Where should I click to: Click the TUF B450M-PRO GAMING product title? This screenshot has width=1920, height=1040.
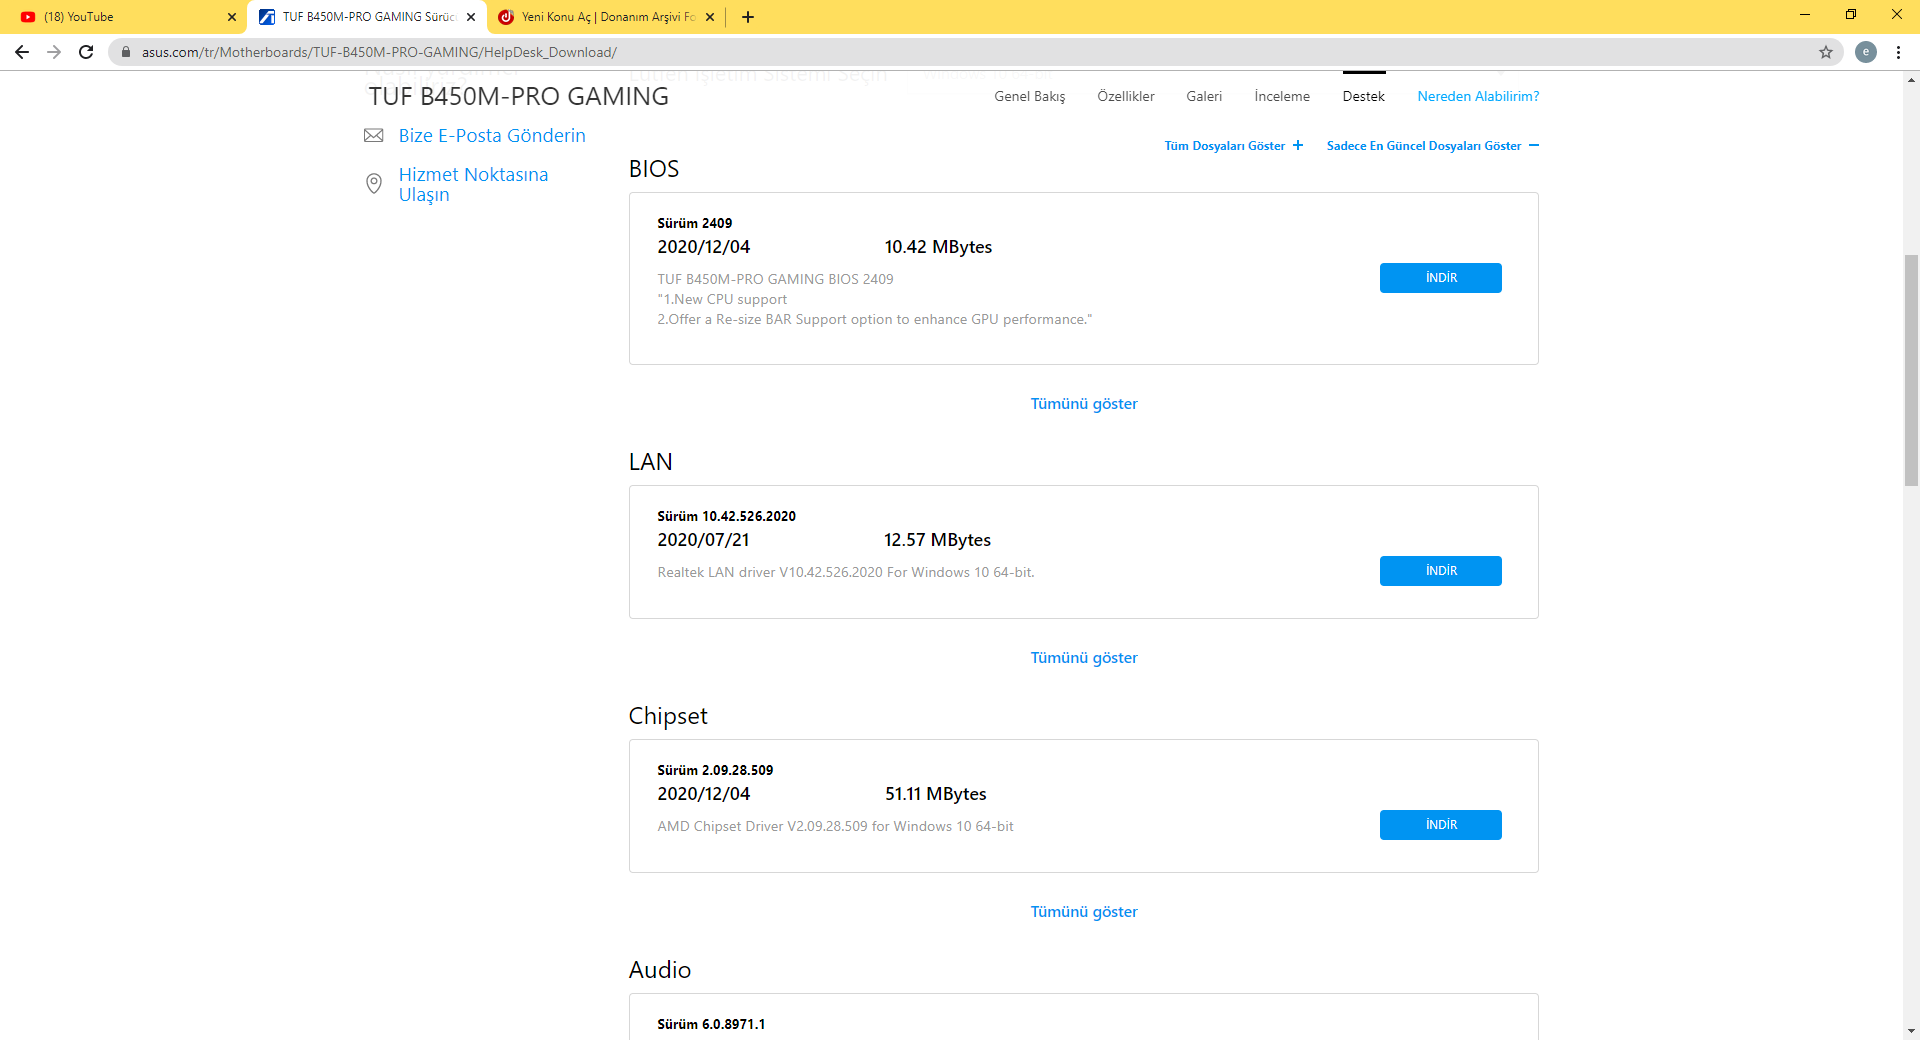518,97
